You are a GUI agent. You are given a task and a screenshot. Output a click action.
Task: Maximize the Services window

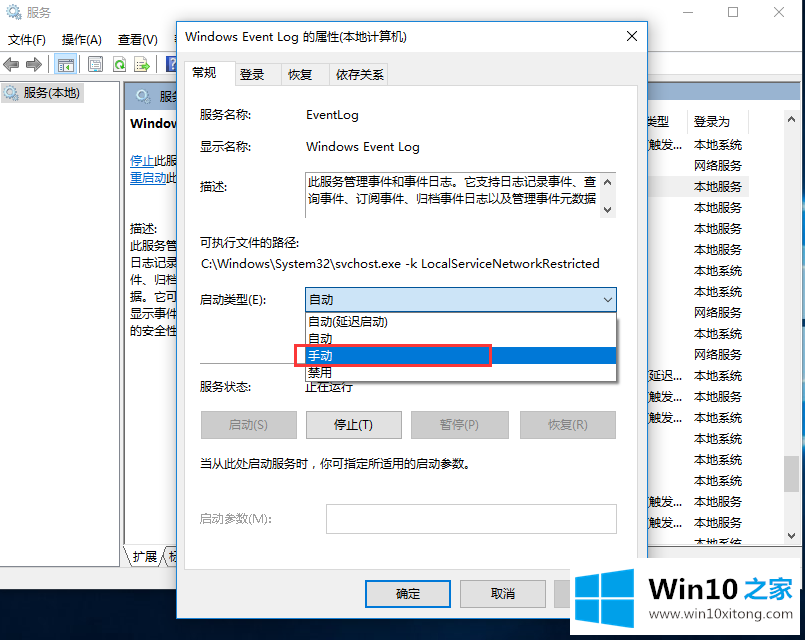click(733, 12)
